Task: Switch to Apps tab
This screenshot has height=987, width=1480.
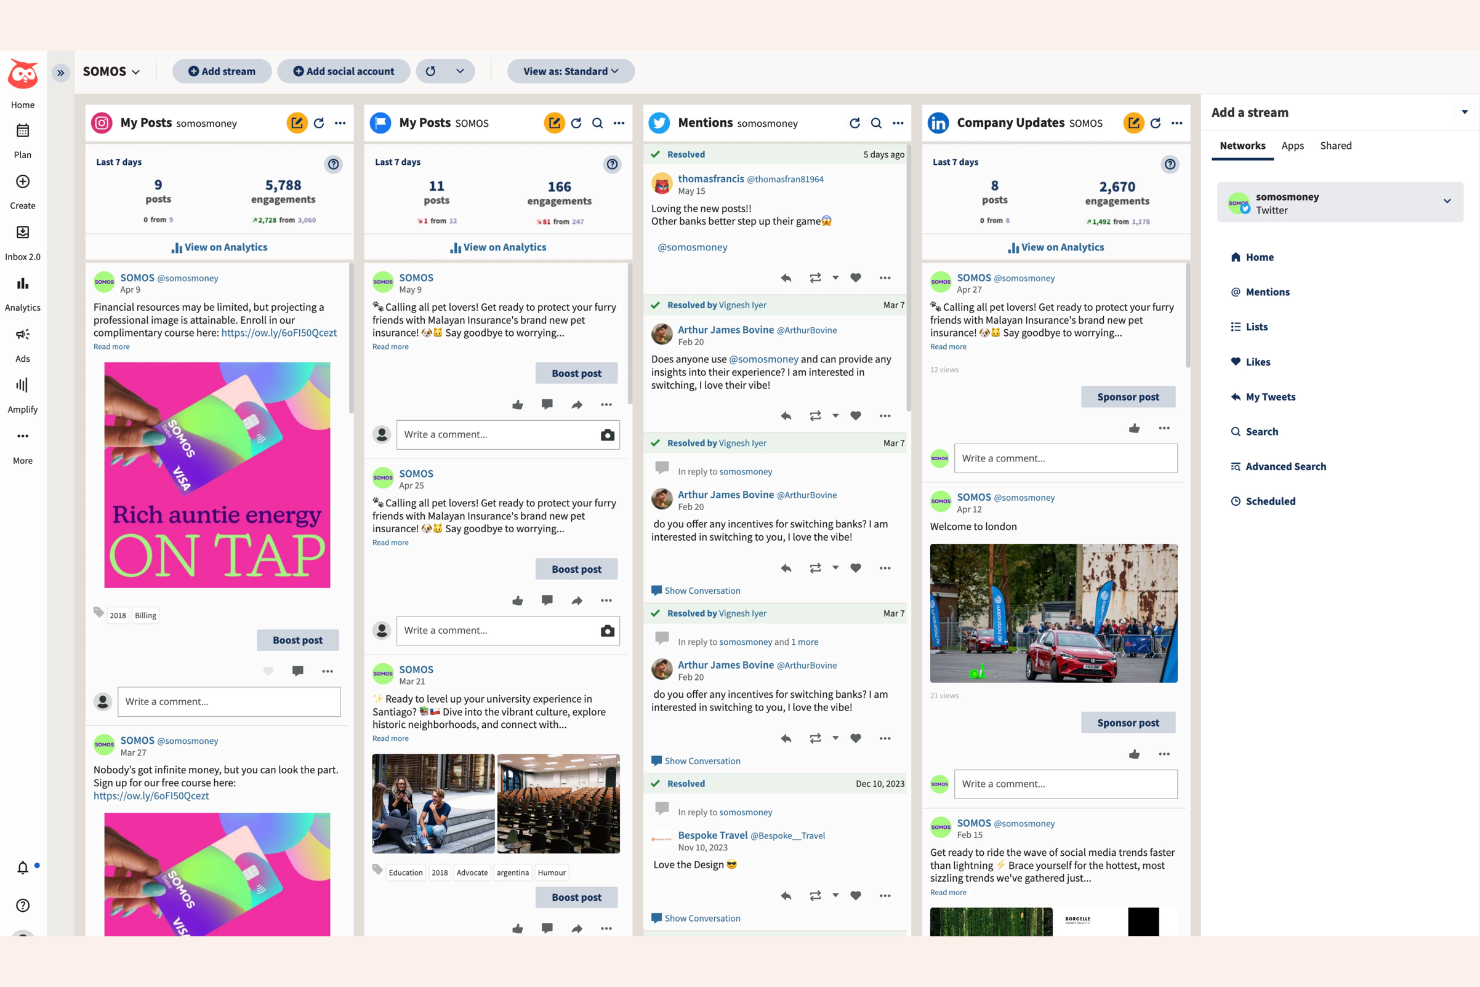Action: (1293, 146)
